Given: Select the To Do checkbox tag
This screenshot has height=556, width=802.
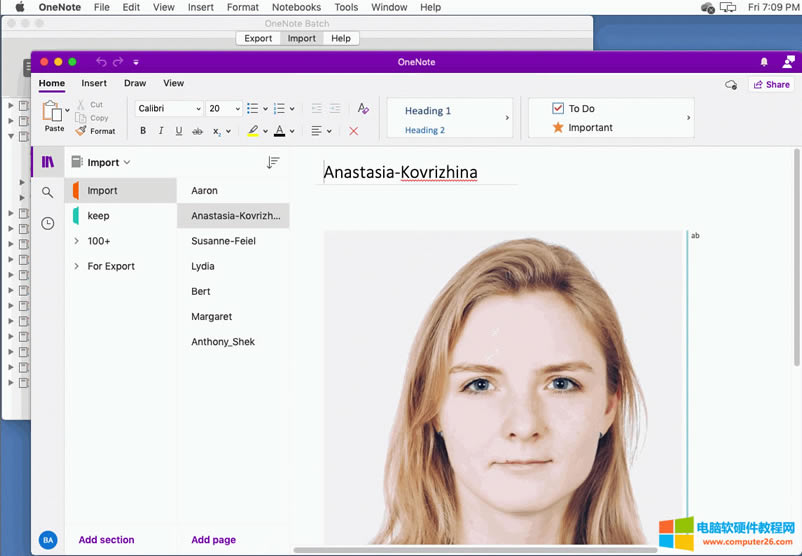Looking at the screenshot, I should (x=558, y=108).
